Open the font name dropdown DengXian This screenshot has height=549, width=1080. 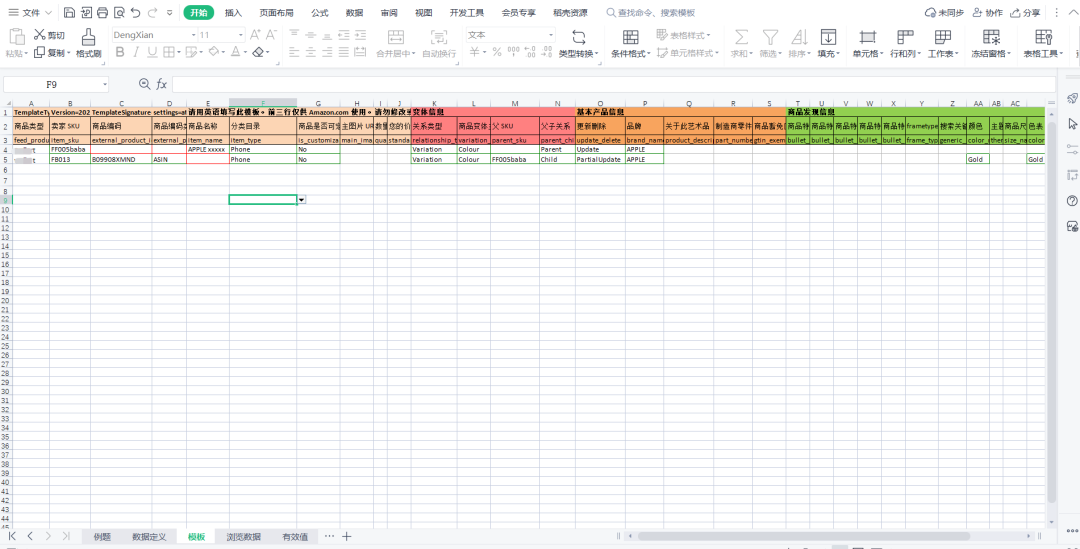[194, 34]
